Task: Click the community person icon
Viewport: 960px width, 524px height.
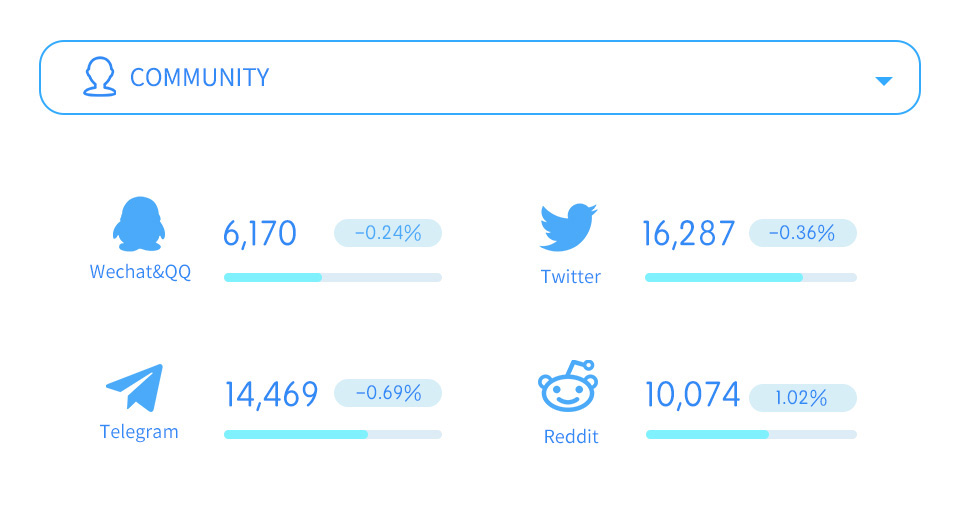Action: point(99,77)
